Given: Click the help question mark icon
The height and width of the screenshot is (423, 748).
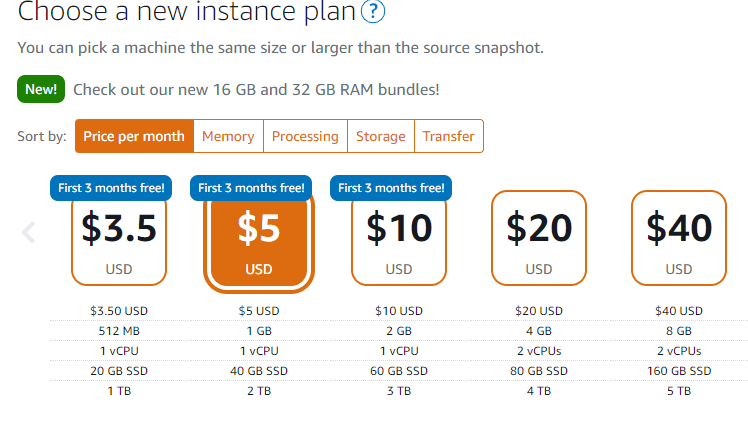Looking at the screenshot, I should click(x=374, y=13).
